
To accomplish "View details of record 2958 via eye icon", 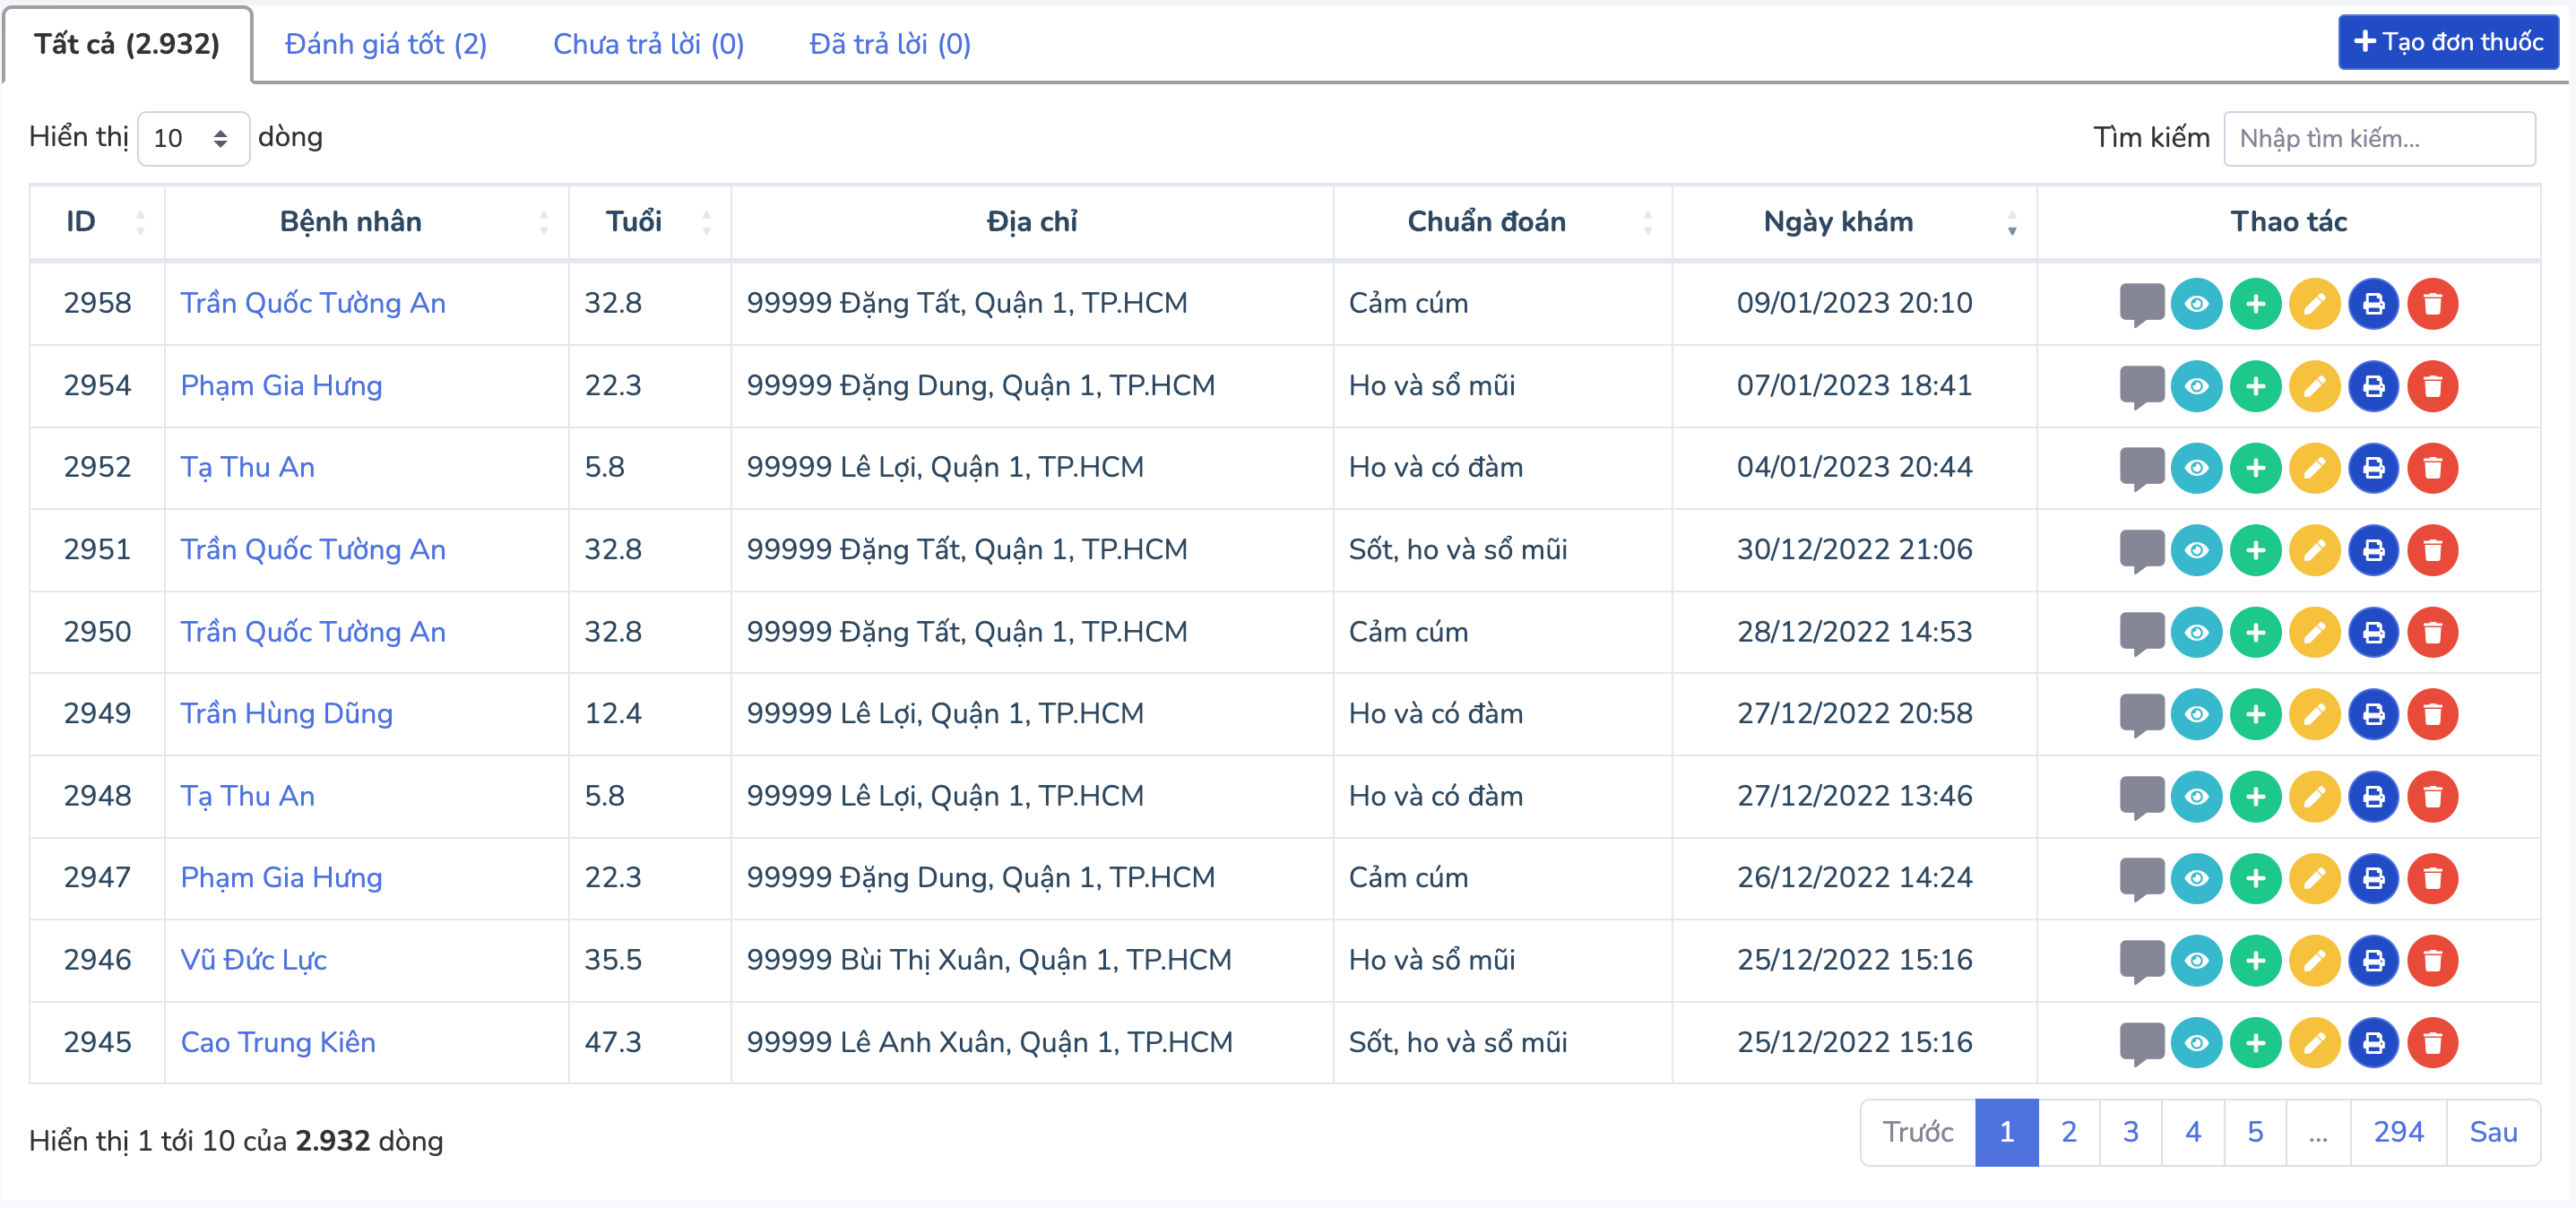I will tap(2196, 304).
